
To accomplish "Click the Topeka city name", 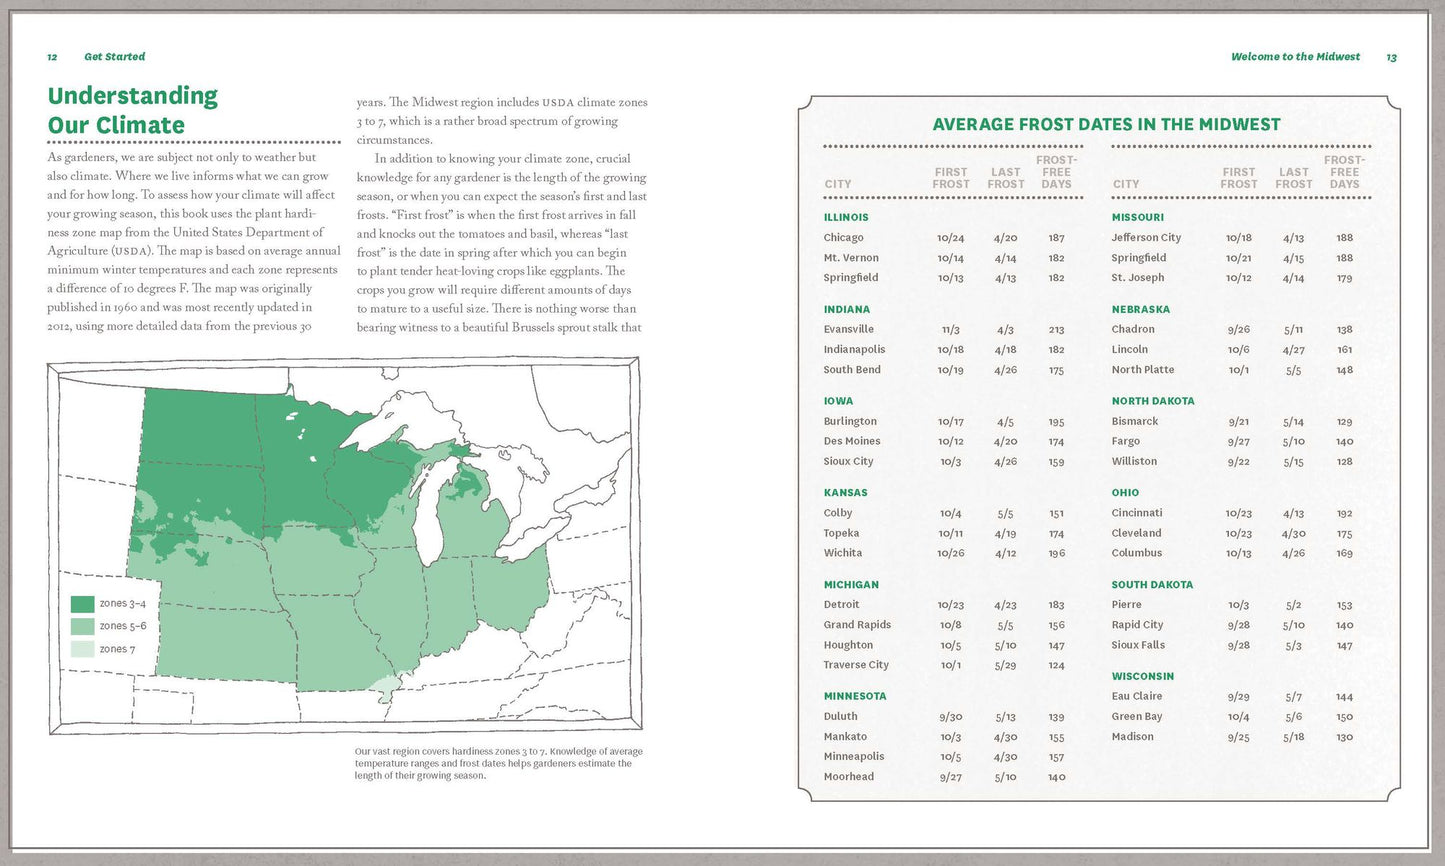I will (841, 534).
